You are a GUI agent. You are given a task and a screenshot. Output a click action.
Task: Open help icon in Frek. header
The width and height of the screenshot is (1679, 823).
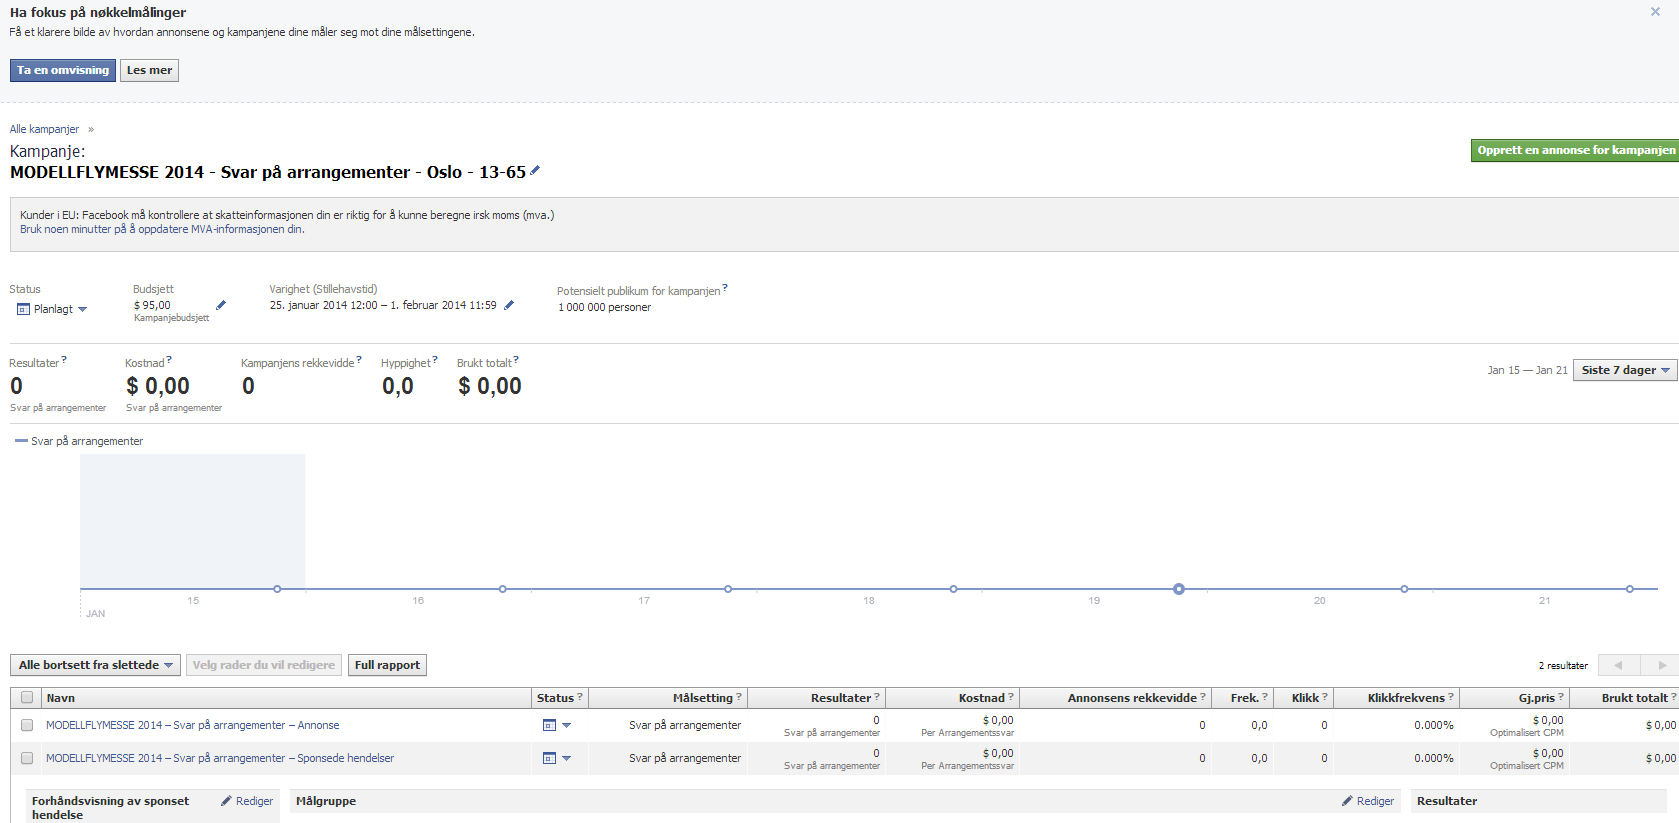pyautogui.click(x=1265, y=696)
